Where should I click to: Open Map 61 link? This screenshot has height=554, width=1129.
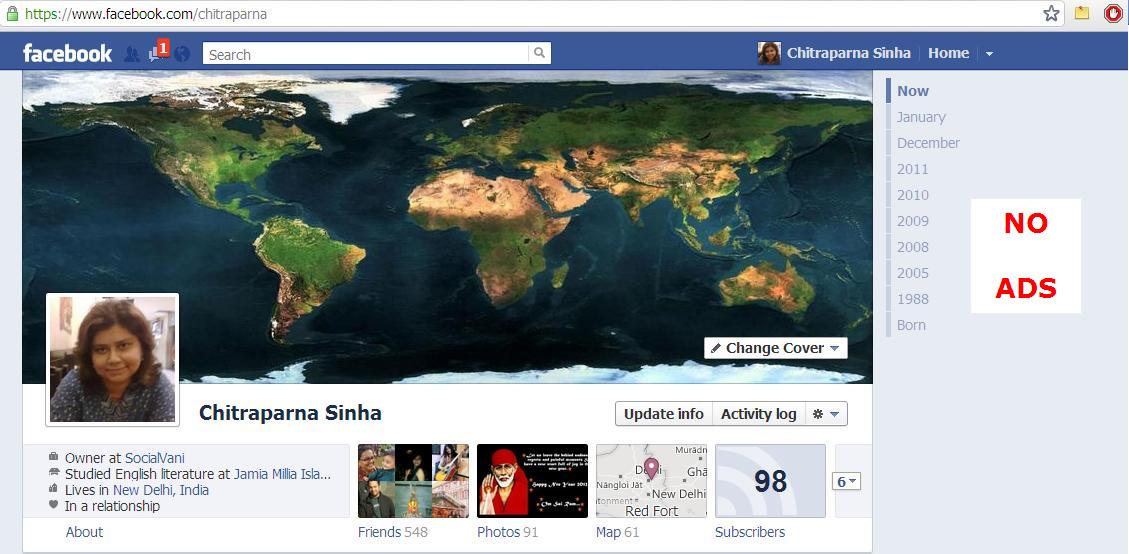point(618,532)
